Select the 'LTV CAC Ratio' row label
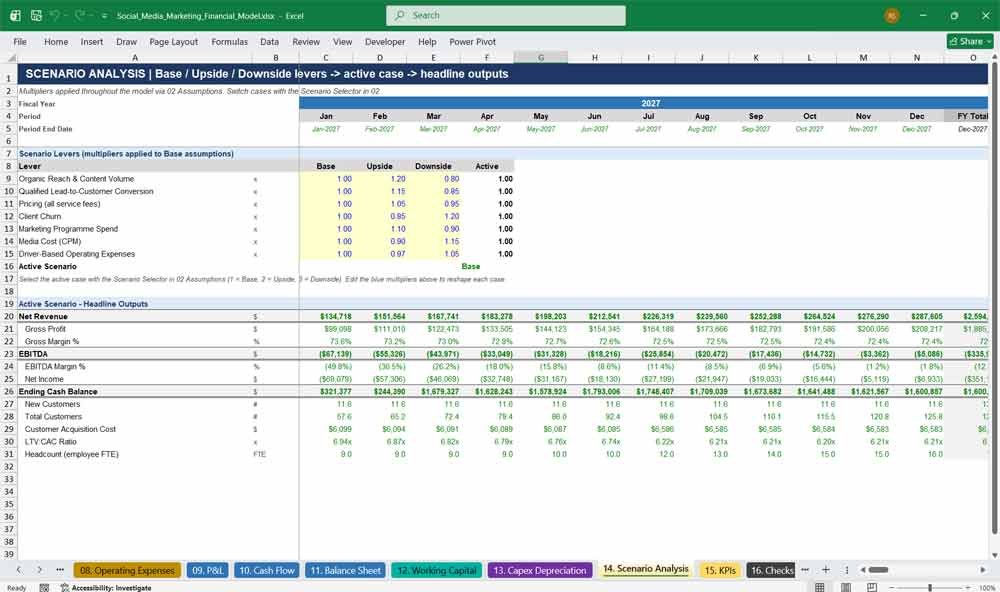Screen dimensions: 1000x592 pyautogui.click(x=50, y=441)
